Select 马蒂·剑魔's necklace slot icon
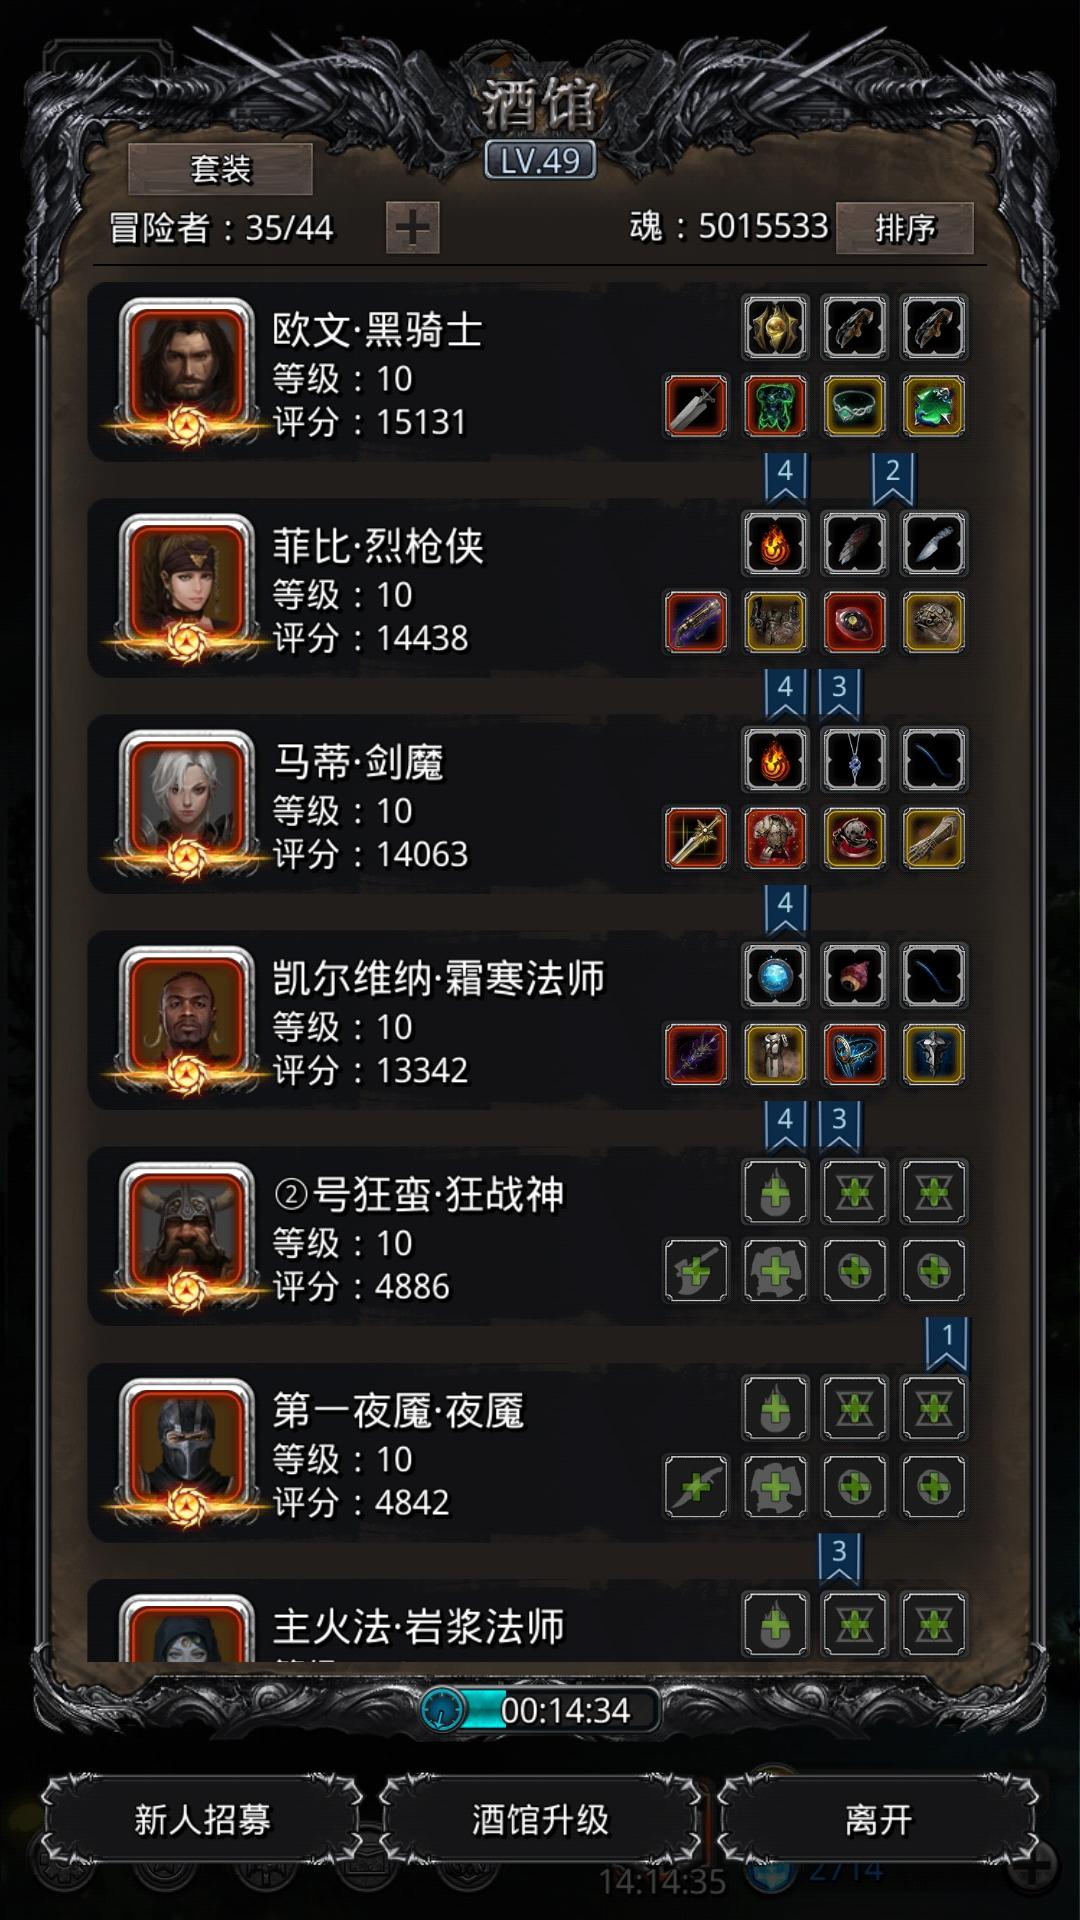Viewport: 1080px width, 1920px height. 855,759
